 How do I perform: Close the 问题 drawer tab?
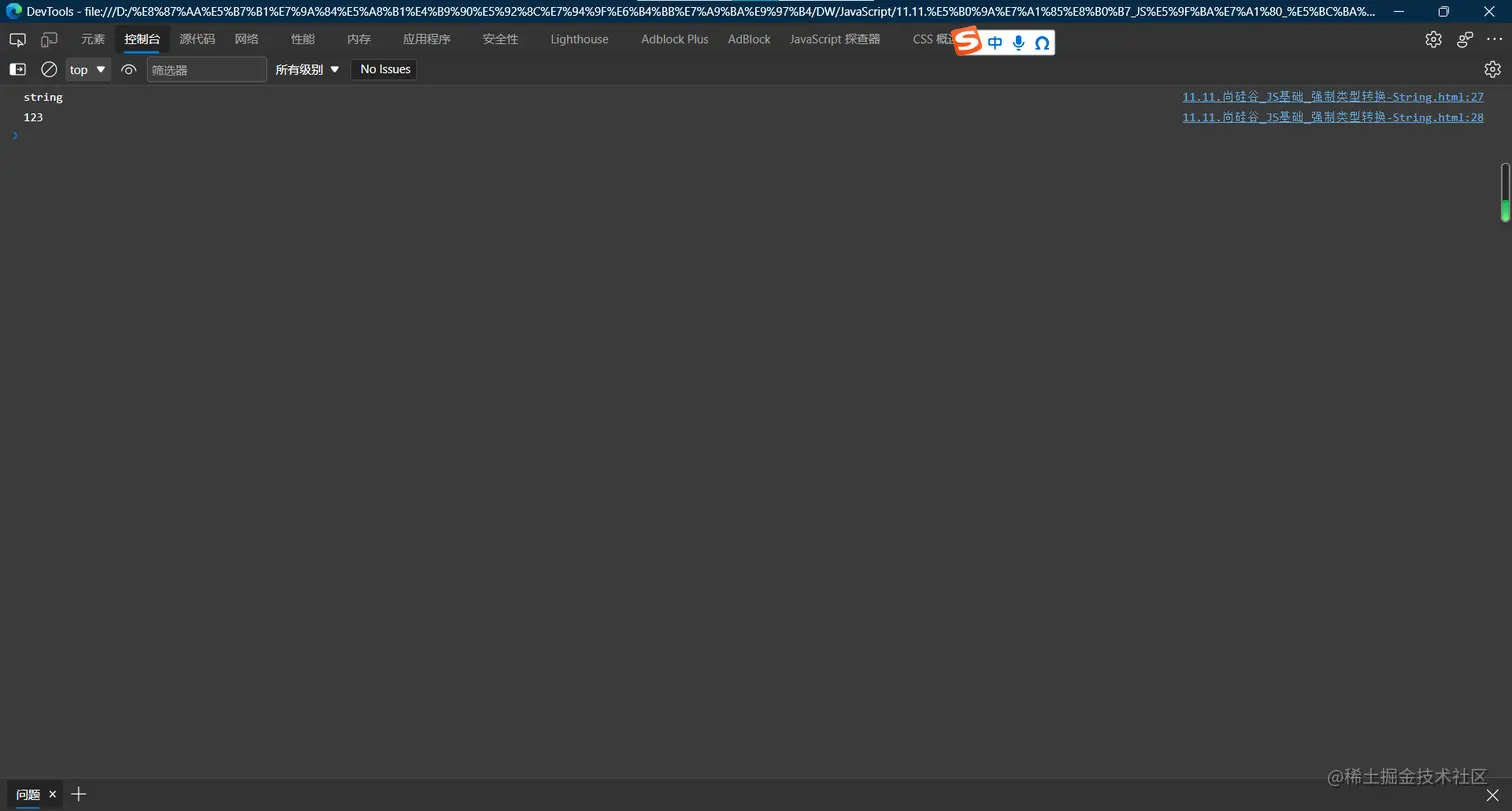pos(53,794)
